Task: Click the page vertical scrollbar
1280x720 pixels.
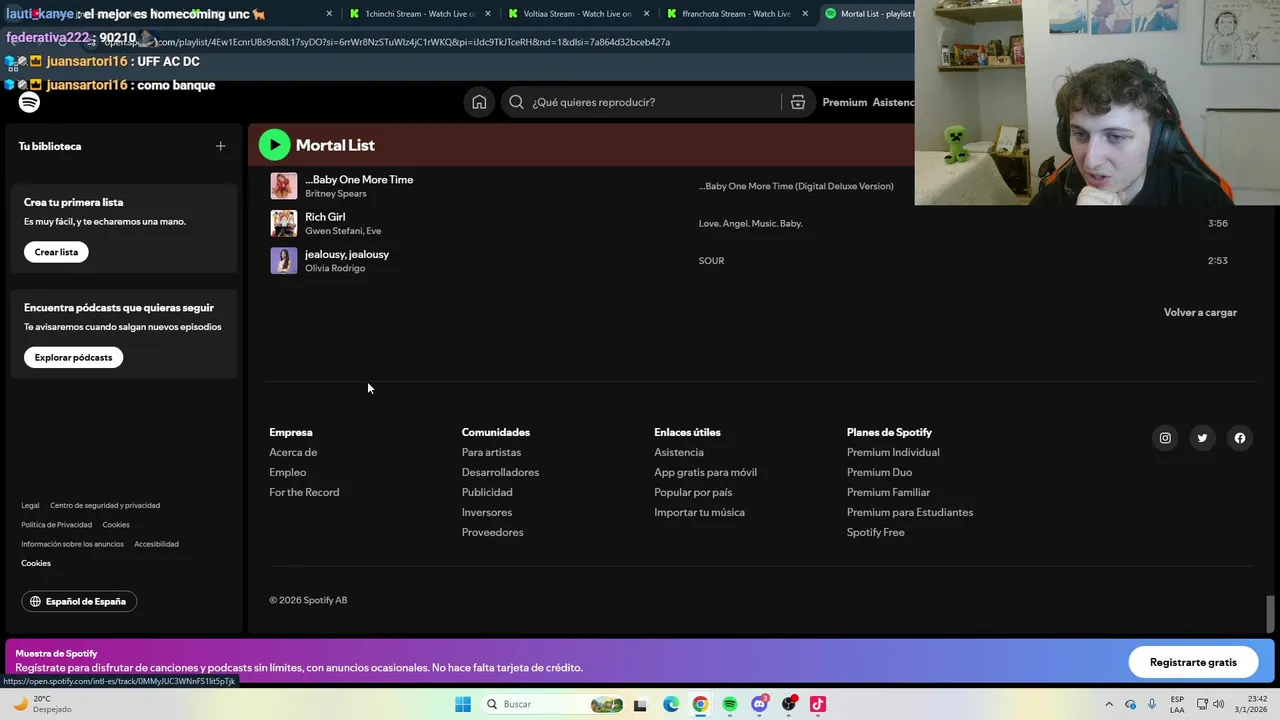Action: pyautogui.click(x=1271, y=614)
